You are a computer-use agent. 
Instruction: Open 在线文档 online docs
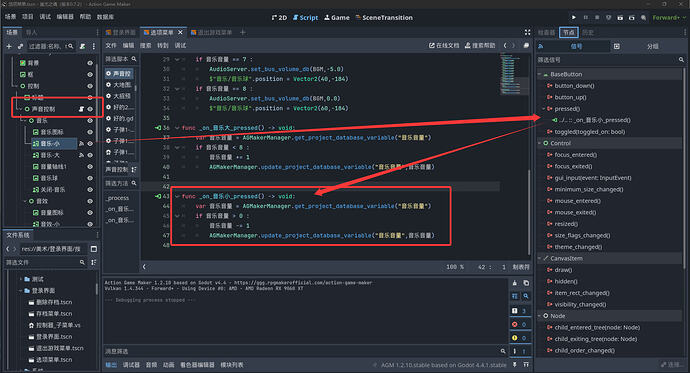[x=444, y=45]
